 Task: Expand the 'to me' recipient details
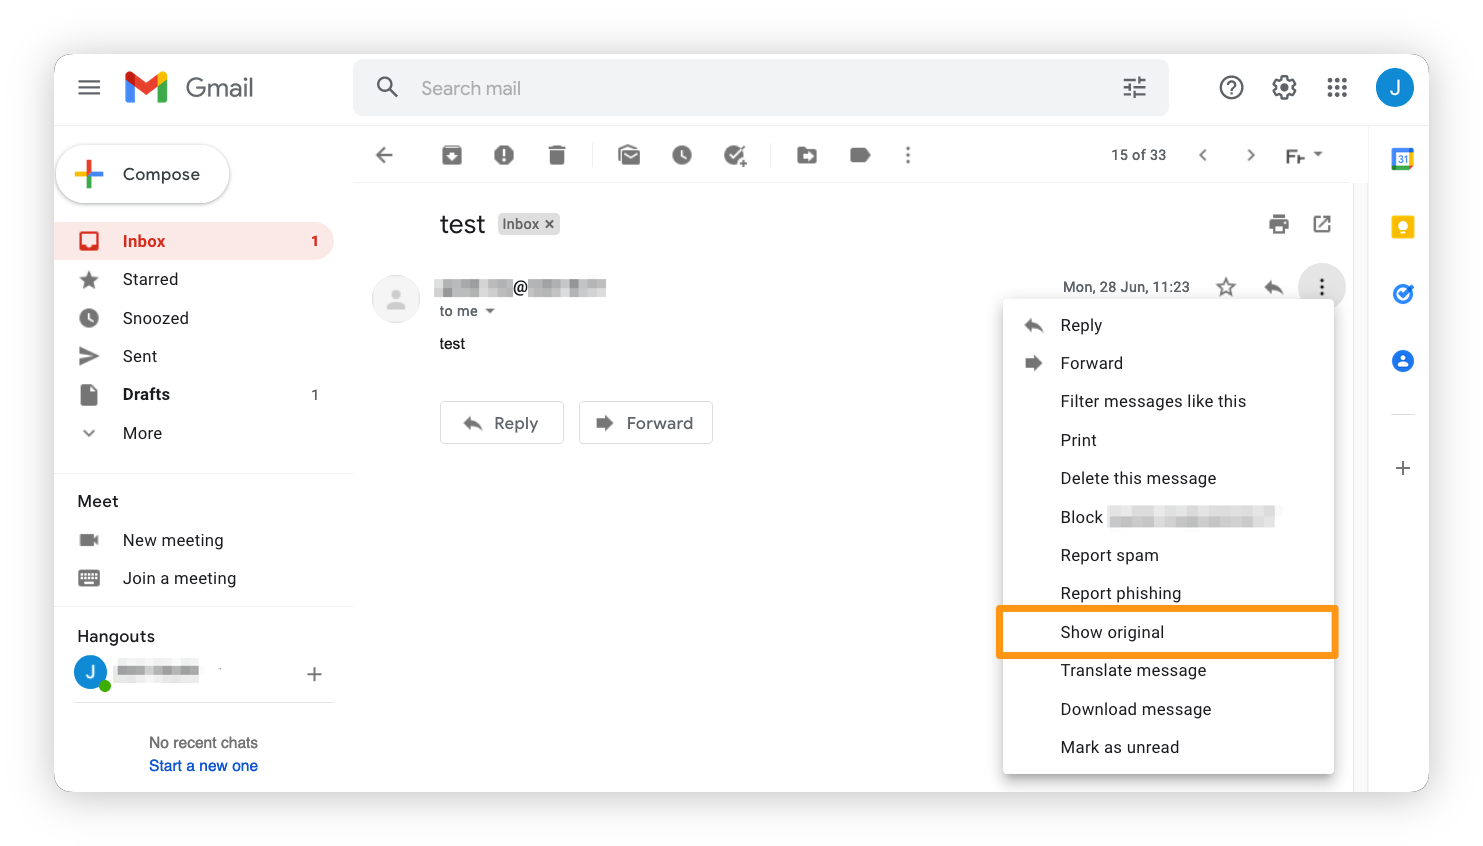coord(466,311)
